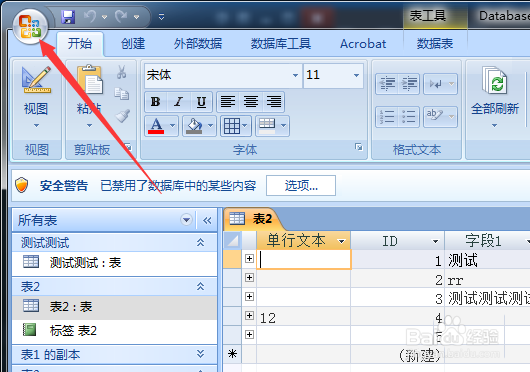Apply the red font color
530x372 pixels.
156,126
